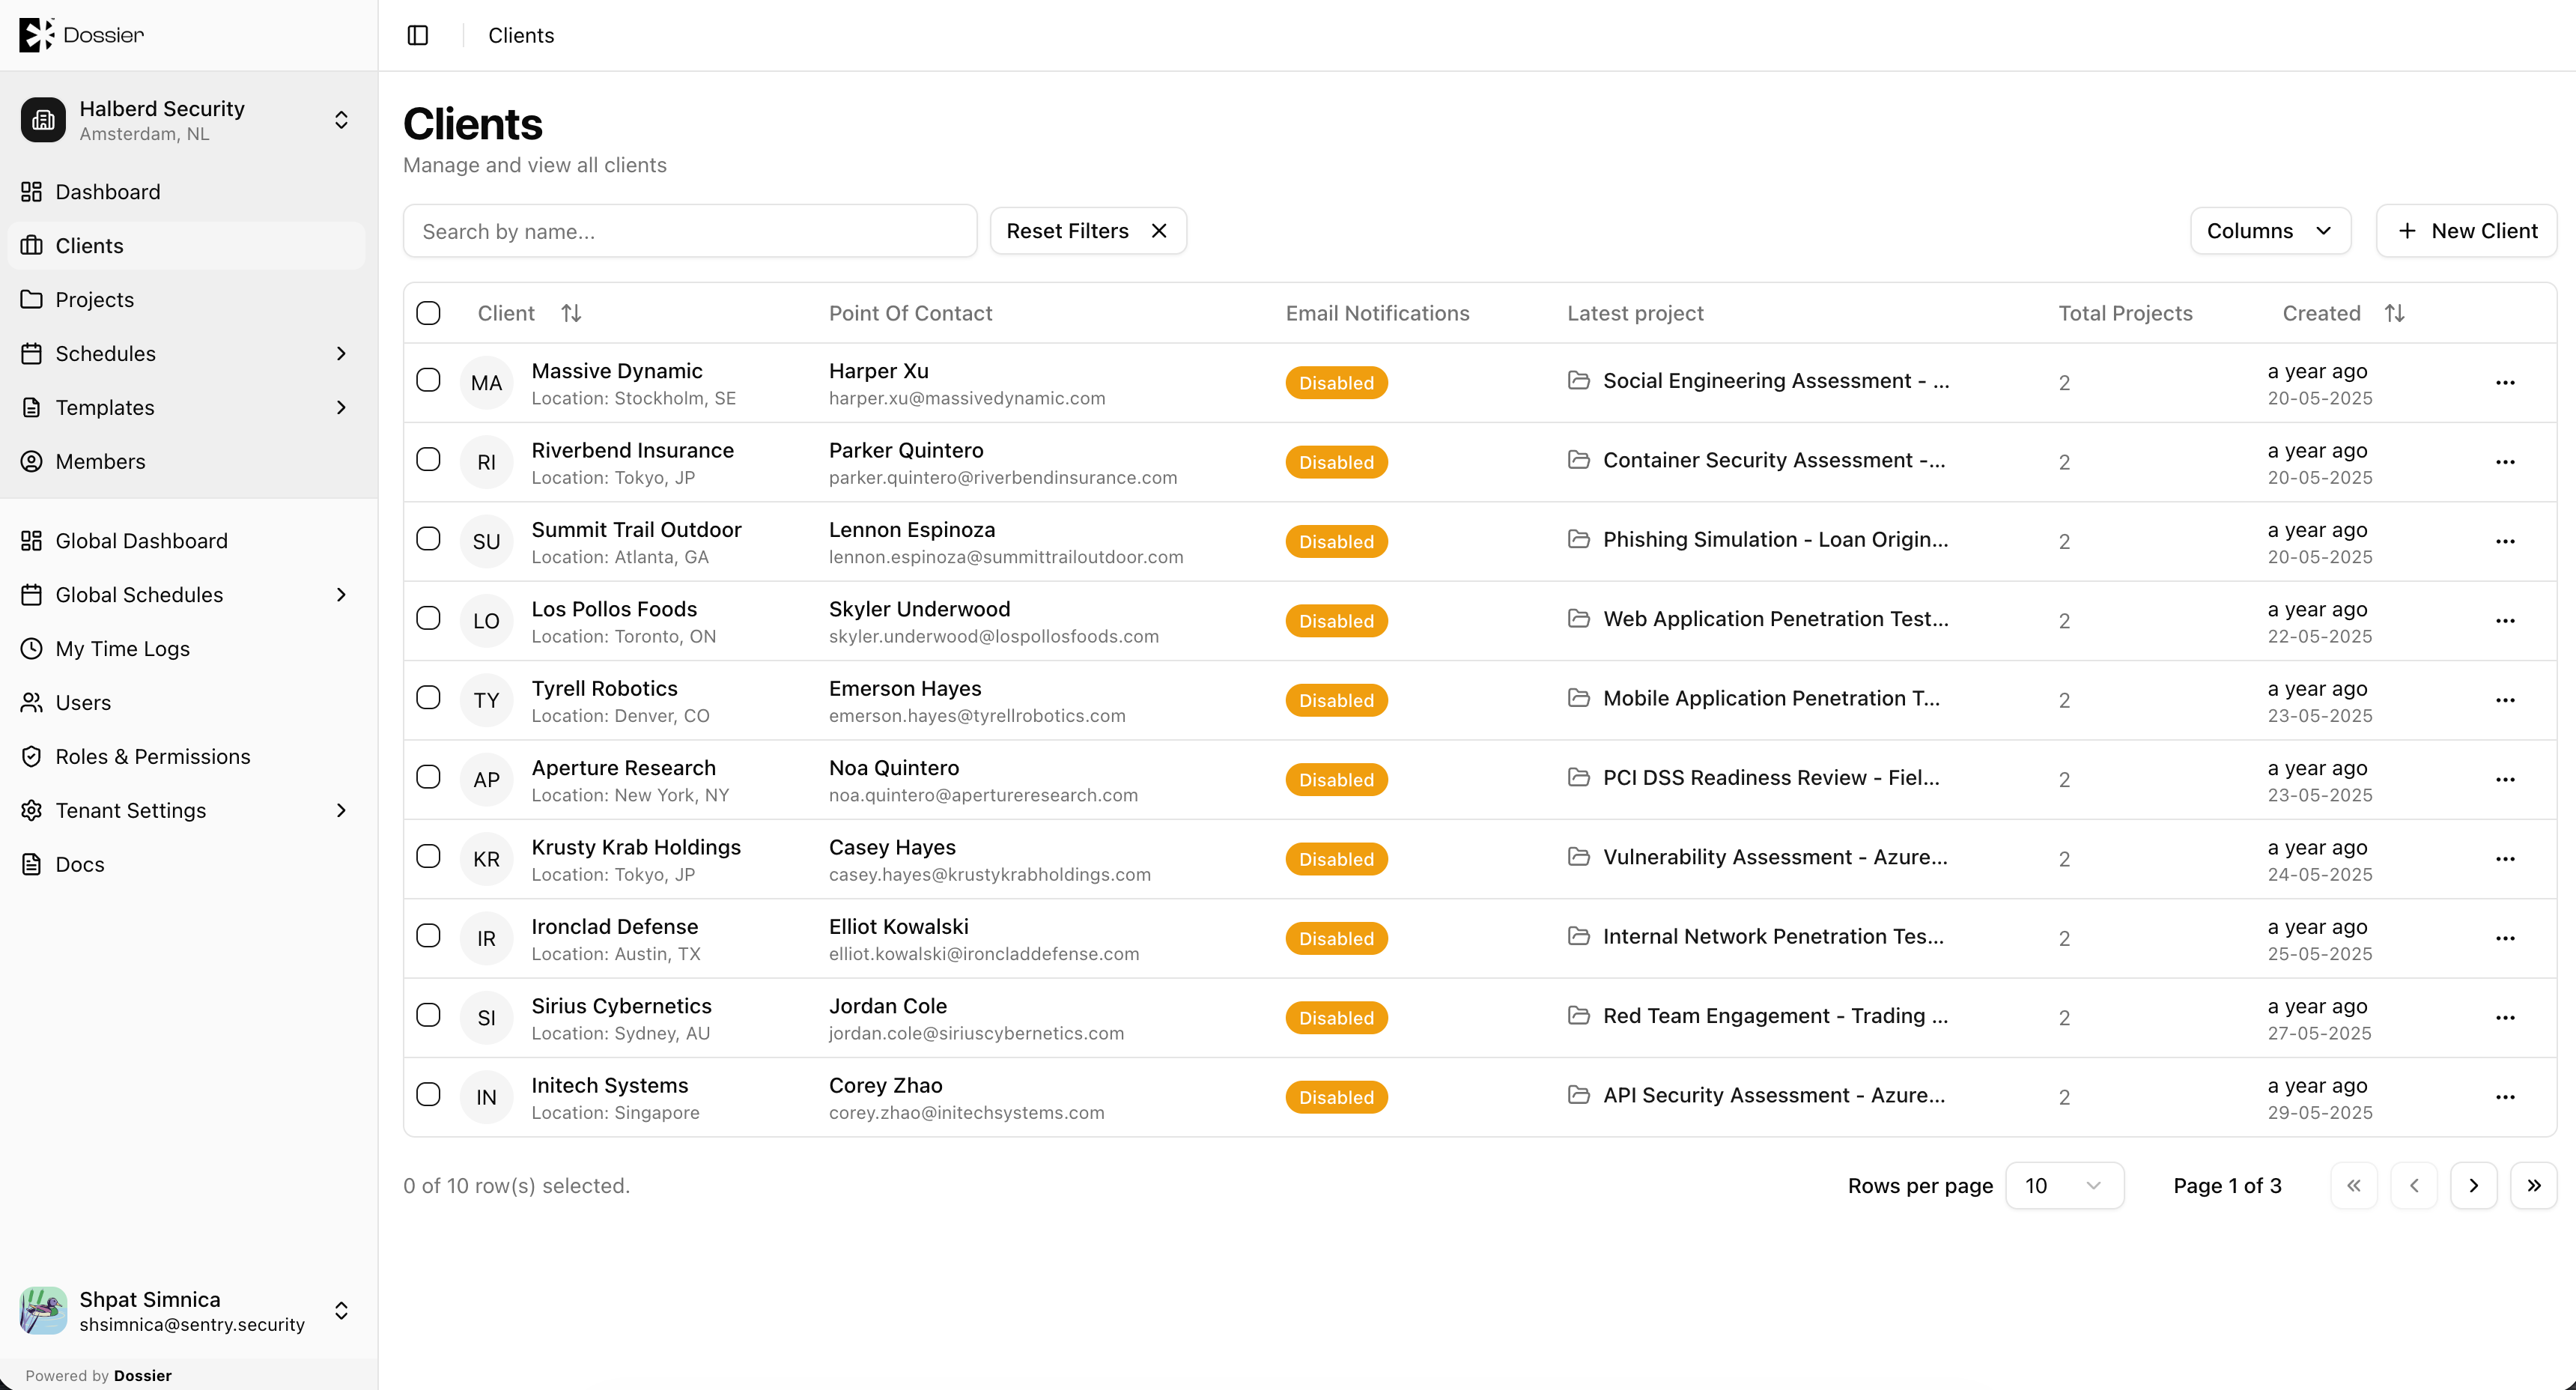The height and width of the screenshot is (1390, 2576).
Task: Click the Halberd Security building icon
Action: [43, 120]
